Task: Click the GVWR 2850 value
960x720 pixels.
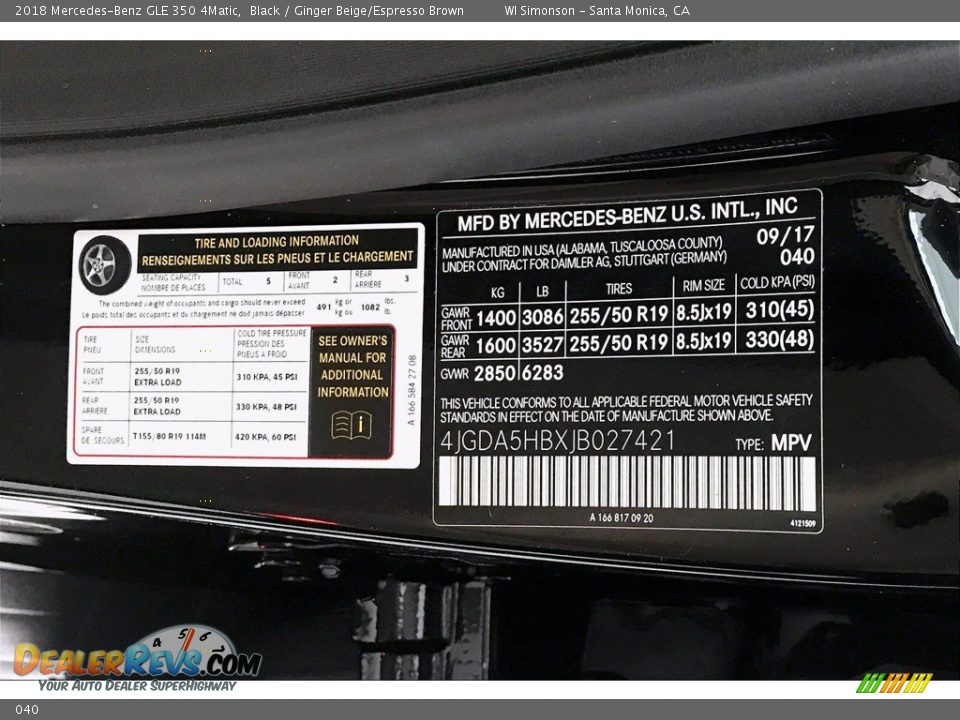Action: click(497, 373)
